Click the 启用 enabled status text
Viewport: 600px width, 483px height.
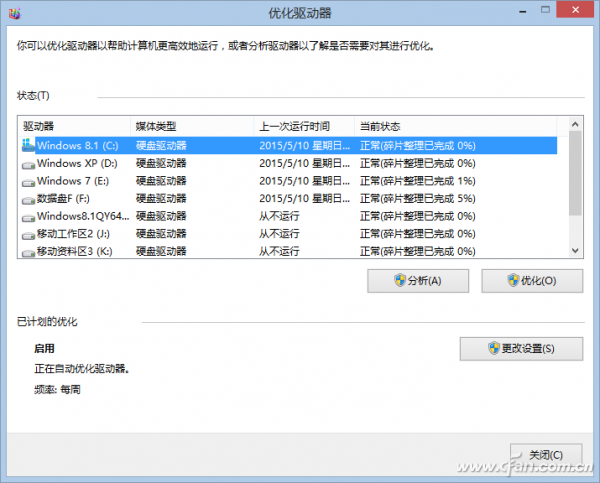pyautogui.click(x=44, y=349)
